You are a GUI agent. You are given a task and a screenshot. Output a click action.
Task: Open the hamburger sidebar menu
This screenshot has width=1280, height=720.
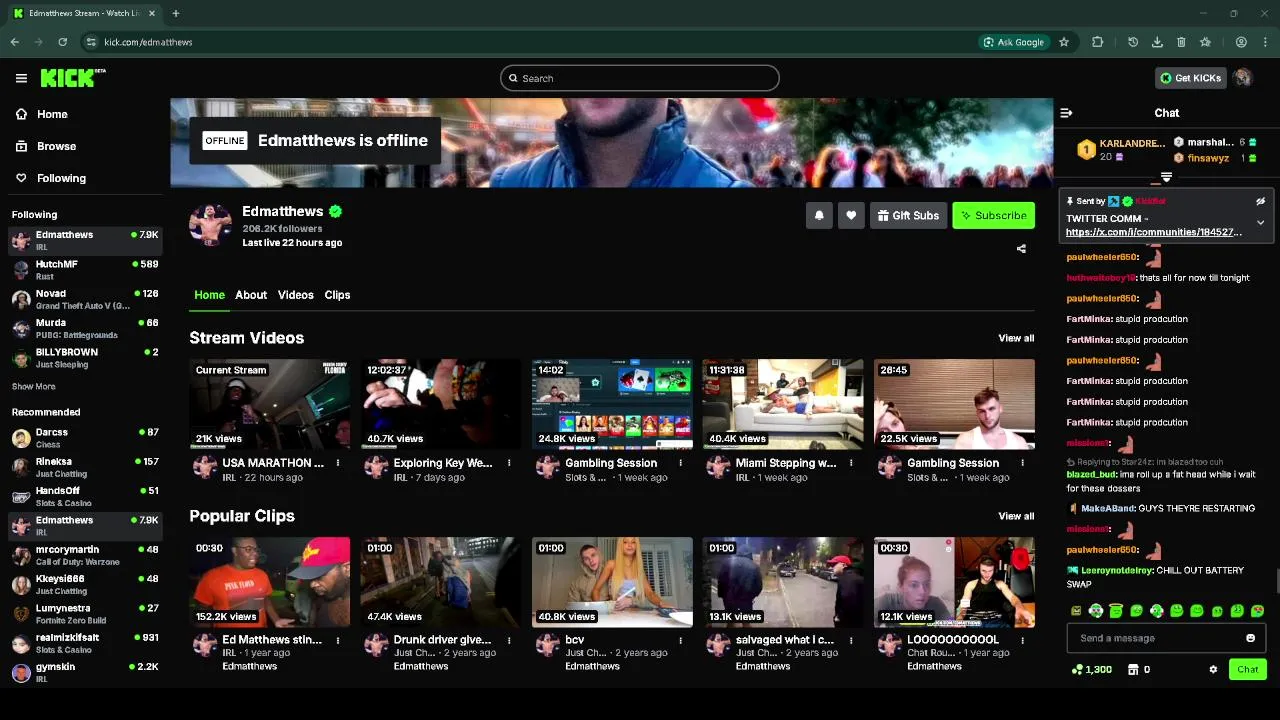[x=21, y=78]
